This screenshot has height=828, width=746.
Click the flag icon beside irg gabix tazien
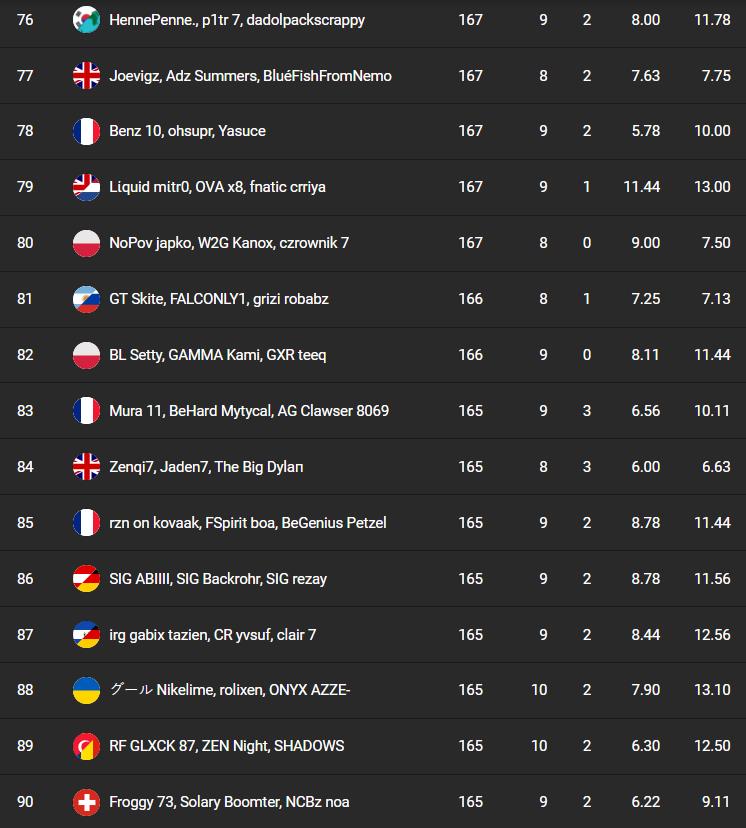click(86, 635)
